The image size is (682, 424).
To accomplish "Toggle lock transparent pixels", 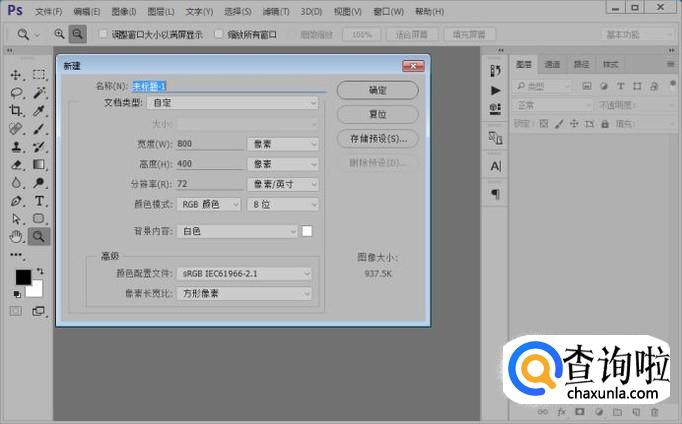I will (x=544, y=124).
